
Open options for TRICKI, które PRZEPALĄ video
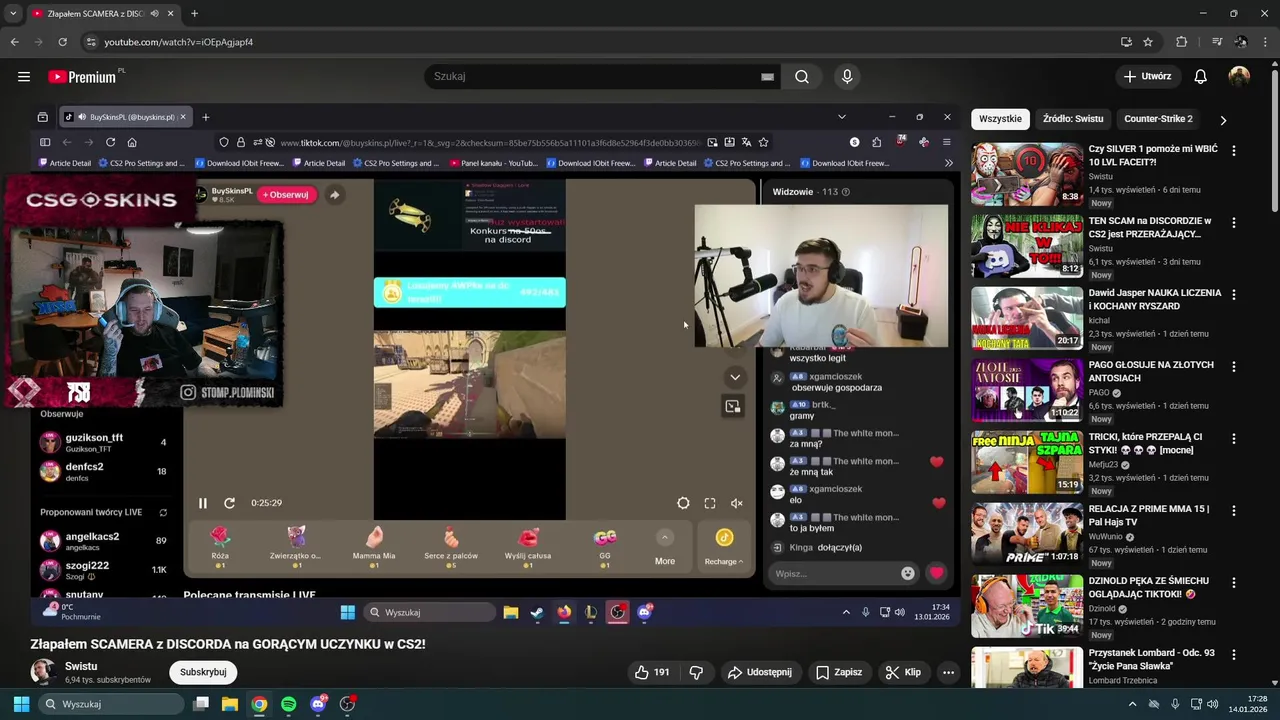tap(1233, 438)
